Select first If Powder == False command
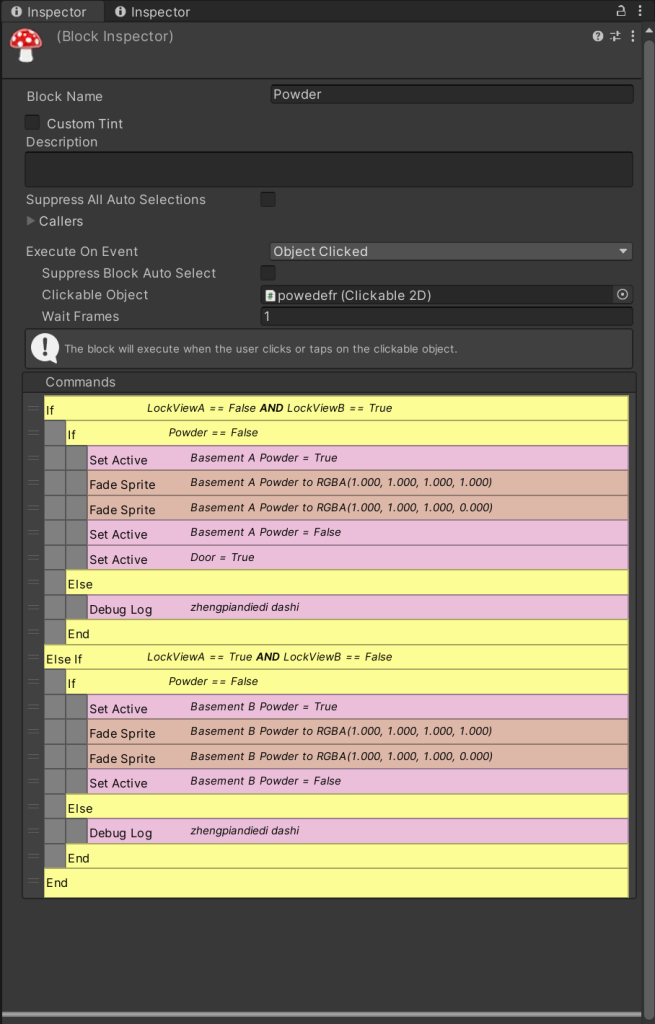The width and height of the screenshot is (655, 1024). (347, 433)
